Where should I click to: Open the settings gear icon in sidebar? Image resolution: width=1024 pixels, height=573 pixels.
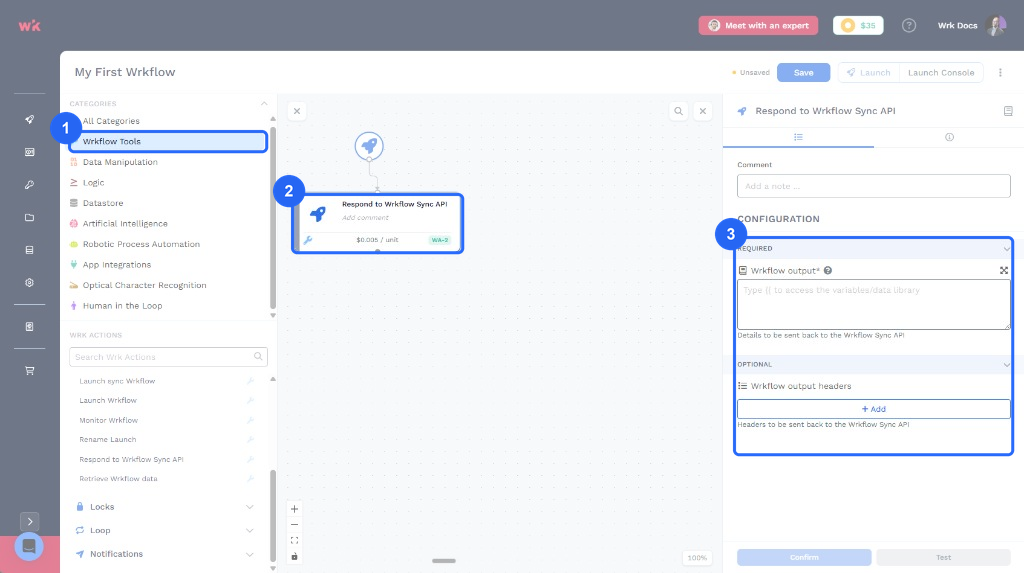click(29, 283)
